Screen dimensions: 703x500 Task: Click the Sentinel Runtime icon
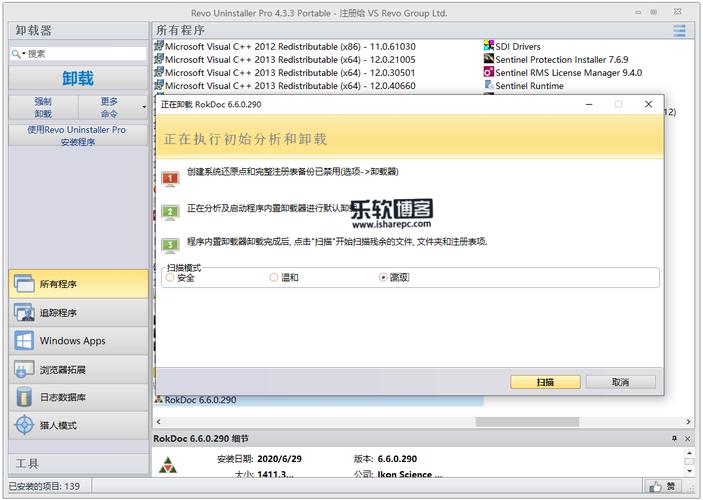489,85
